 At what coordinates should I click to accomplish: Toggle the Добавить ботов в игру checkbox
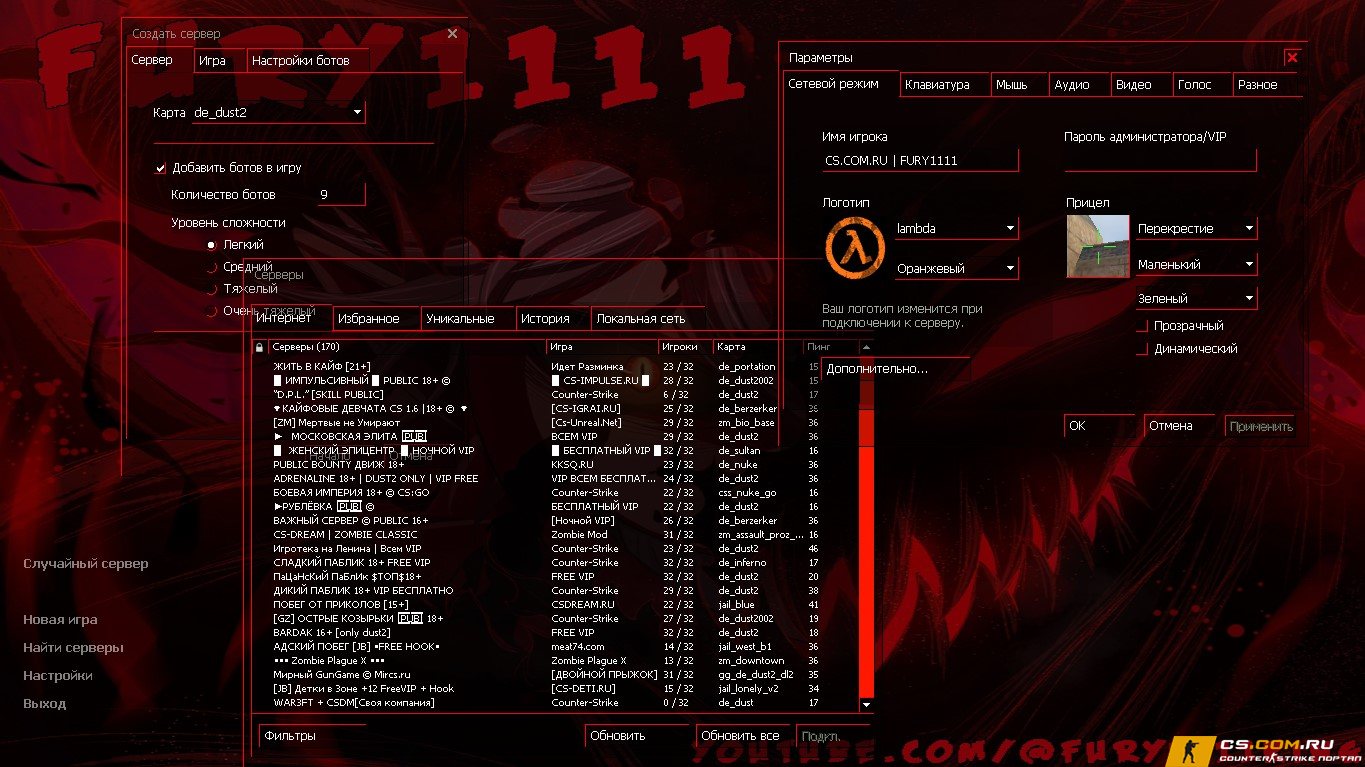point(161,168)
